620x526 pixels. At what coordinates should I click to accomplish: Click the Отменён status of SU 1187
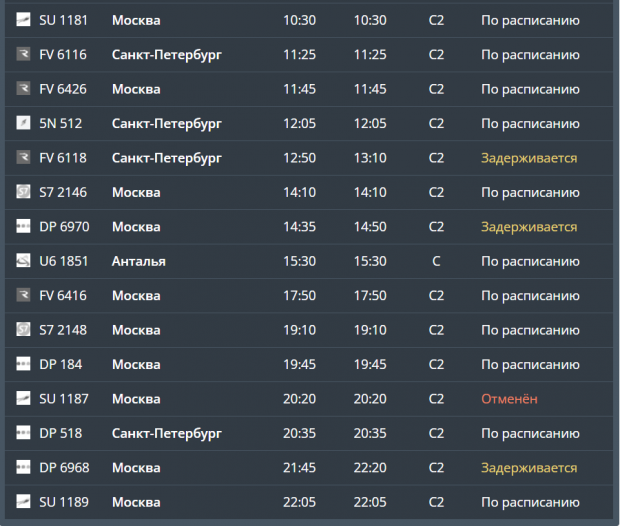(x=509, y=399)
